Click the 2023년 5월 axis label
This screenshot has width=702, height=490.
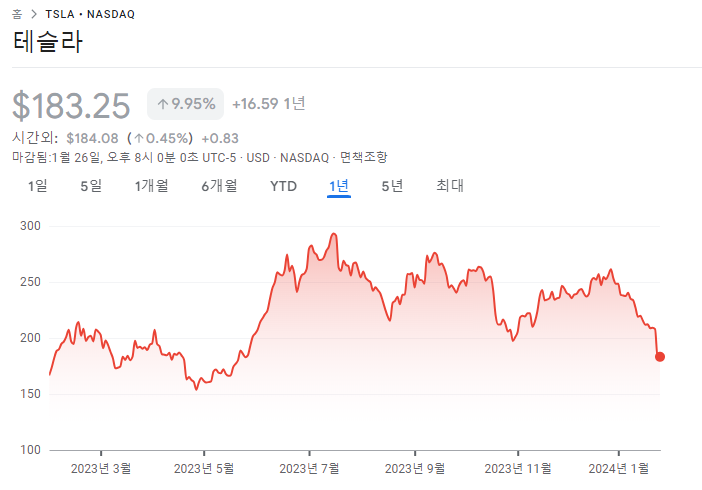(x=204, y=469)
